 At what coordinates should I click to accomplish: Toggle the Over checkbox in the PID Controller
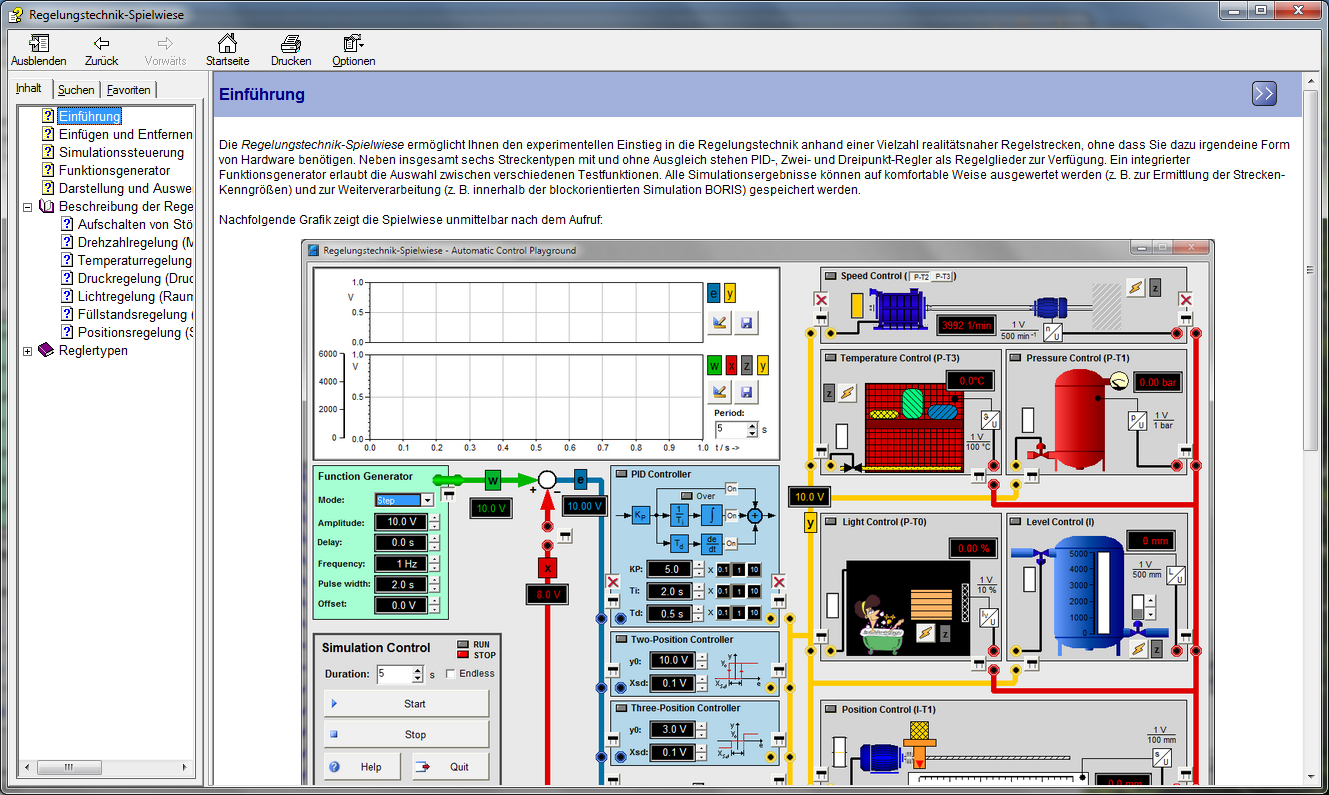[686, 496]
